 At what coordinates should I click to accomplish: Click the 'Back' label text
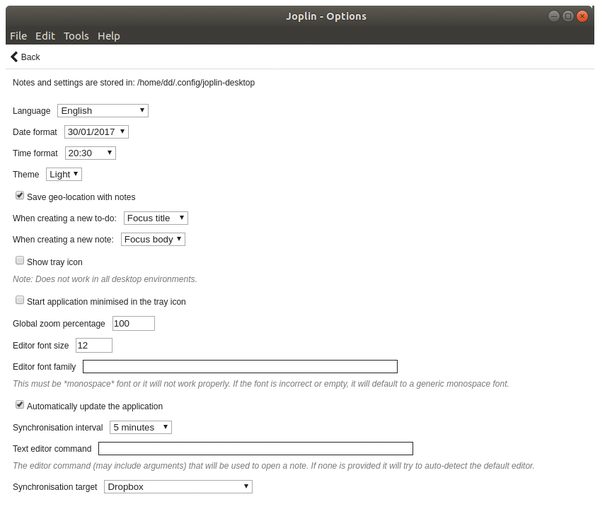click(x=30, y=57)
